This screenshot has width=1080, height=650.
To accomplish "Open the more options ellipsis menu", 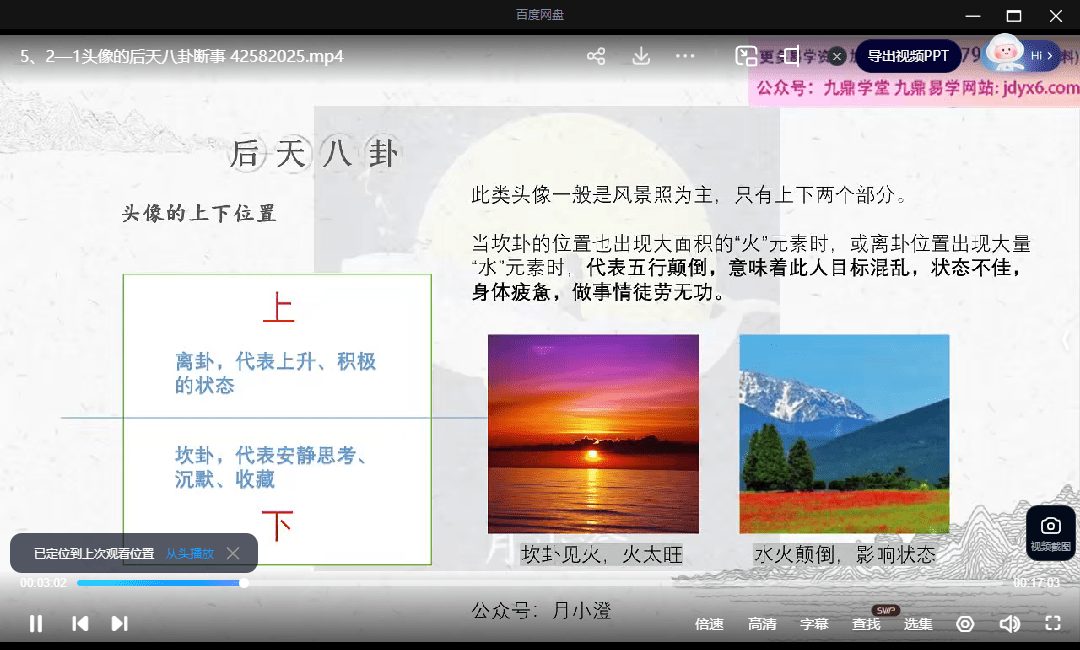I will pyautogui.click(x=685, y=56).
